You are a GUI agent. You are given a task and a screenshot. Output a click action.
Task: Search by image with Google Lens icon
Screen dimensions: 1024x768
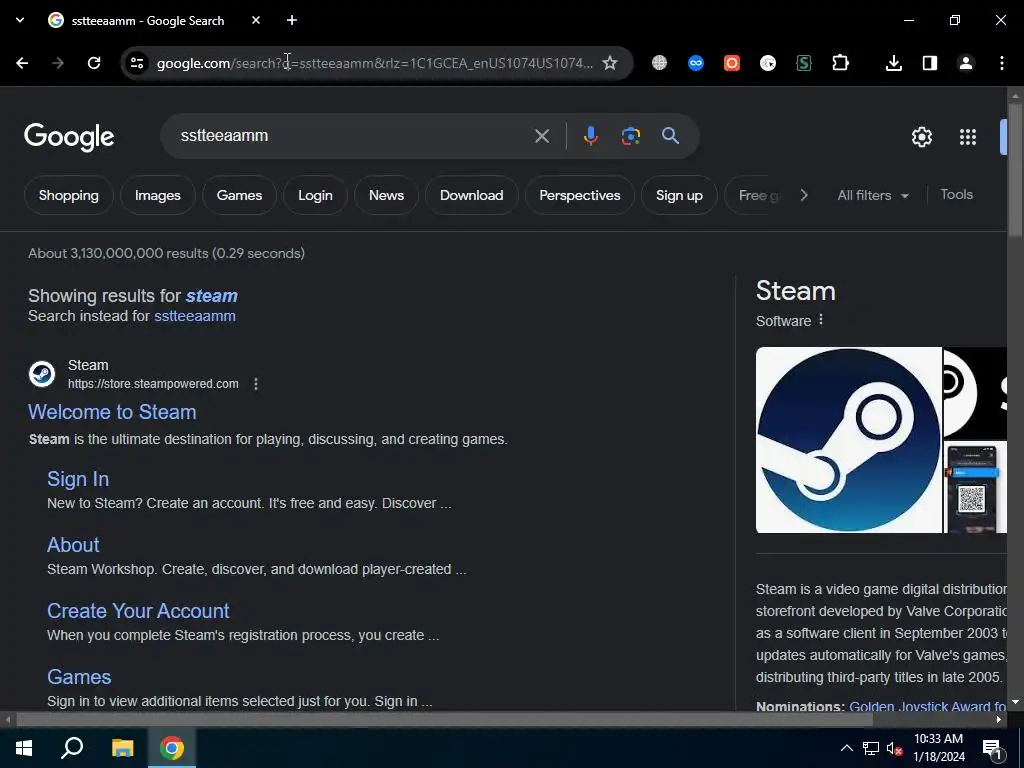631,136
